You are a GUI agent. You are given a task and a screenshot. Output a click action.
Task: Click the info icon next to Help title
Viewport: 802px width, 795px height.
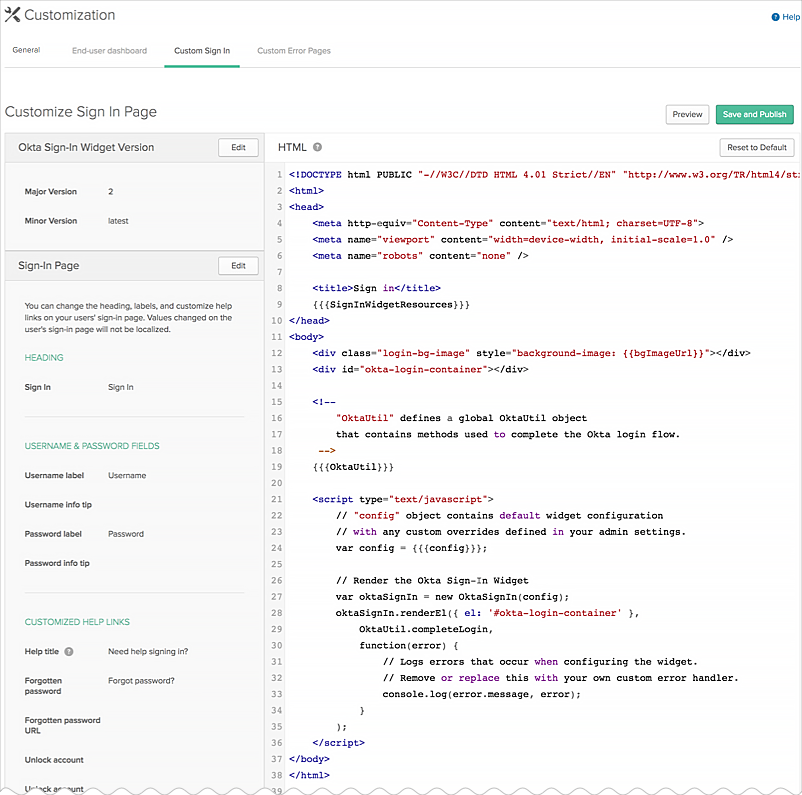[69, 652]
